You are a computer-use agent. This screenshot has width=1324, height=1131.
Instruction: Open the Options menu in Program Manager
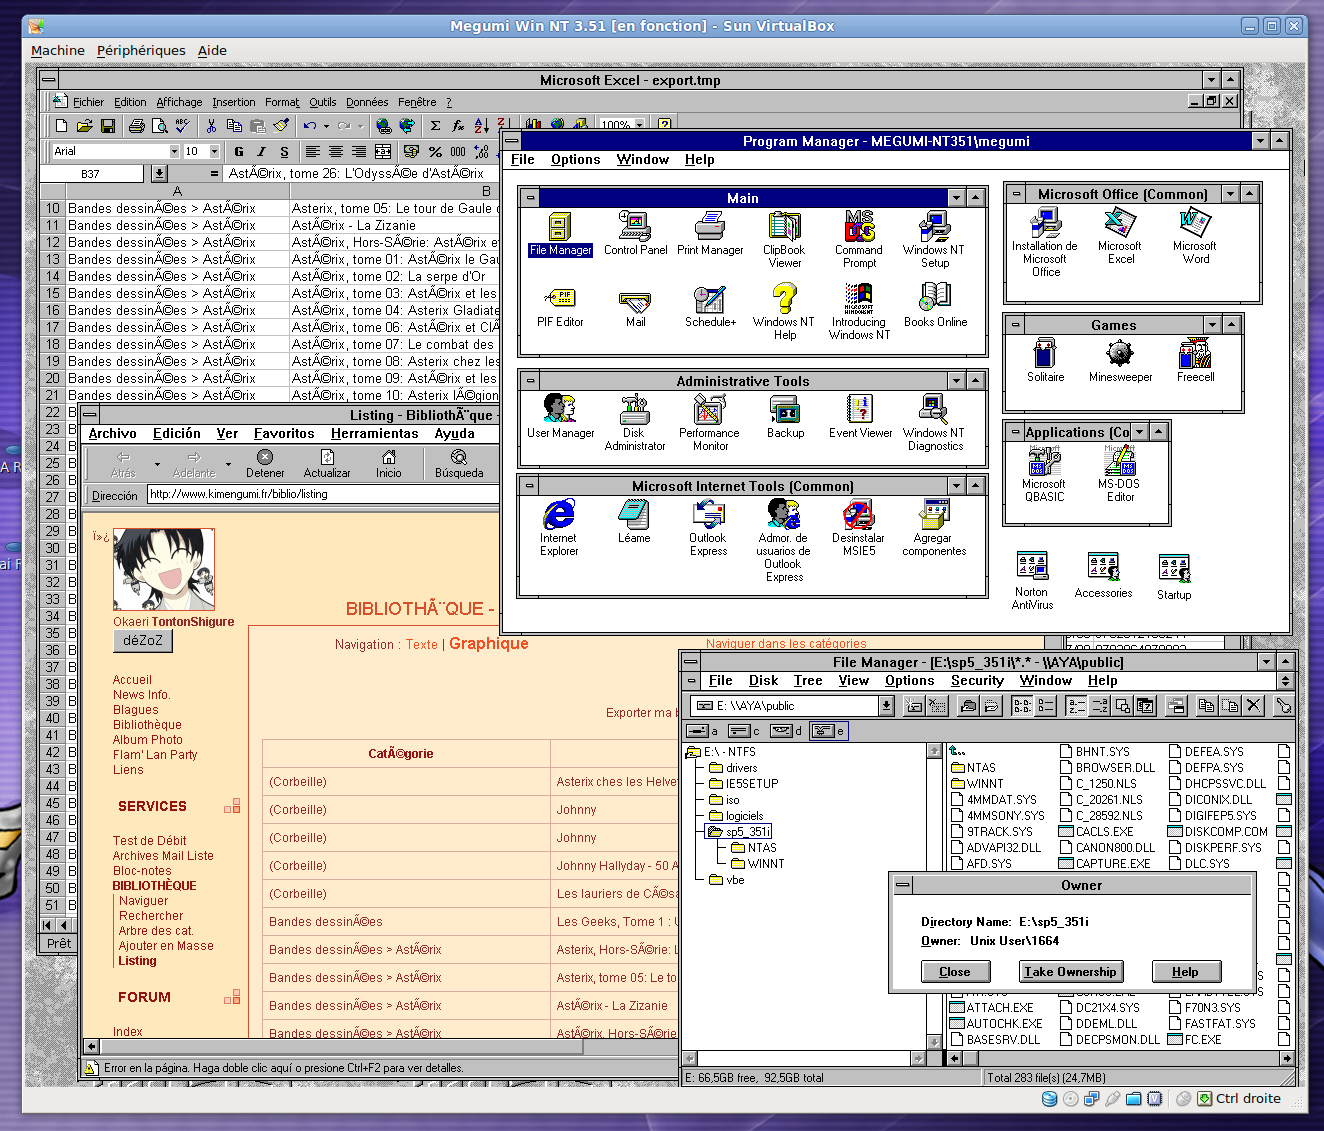pos(576,159)
